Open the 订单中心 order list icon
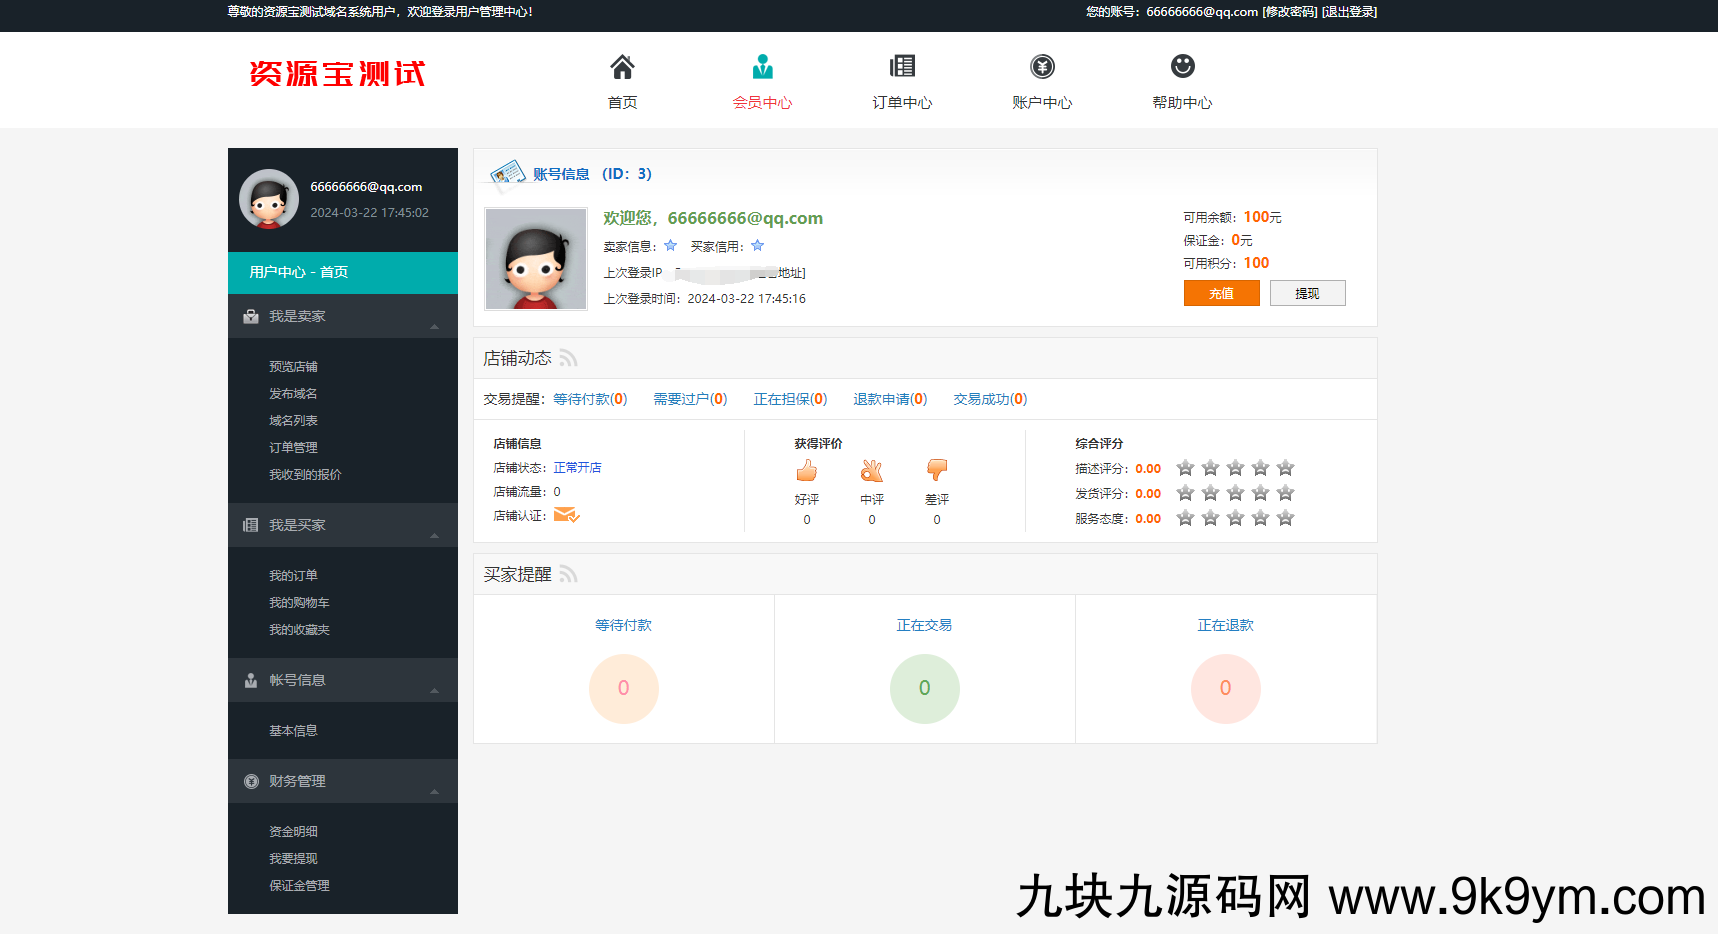Screen dimensions: 1718x934 pyautogui.click(x=902, y=66)
